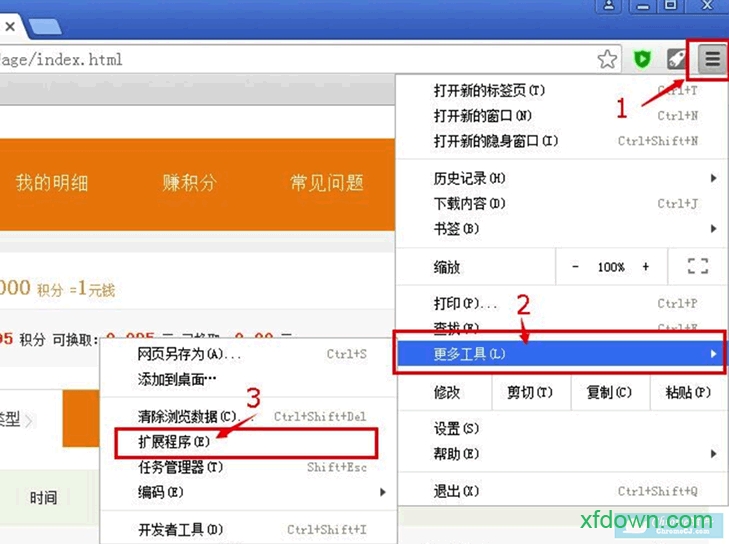Select 打开新的标签页 menu item

click(x=562, y=90)
